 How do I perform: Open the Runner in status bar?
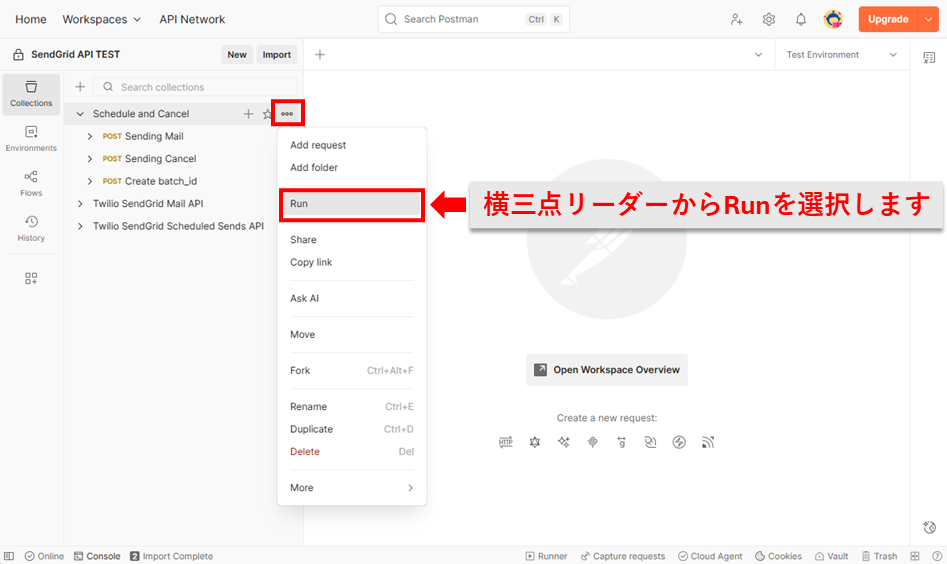point(546,556)
